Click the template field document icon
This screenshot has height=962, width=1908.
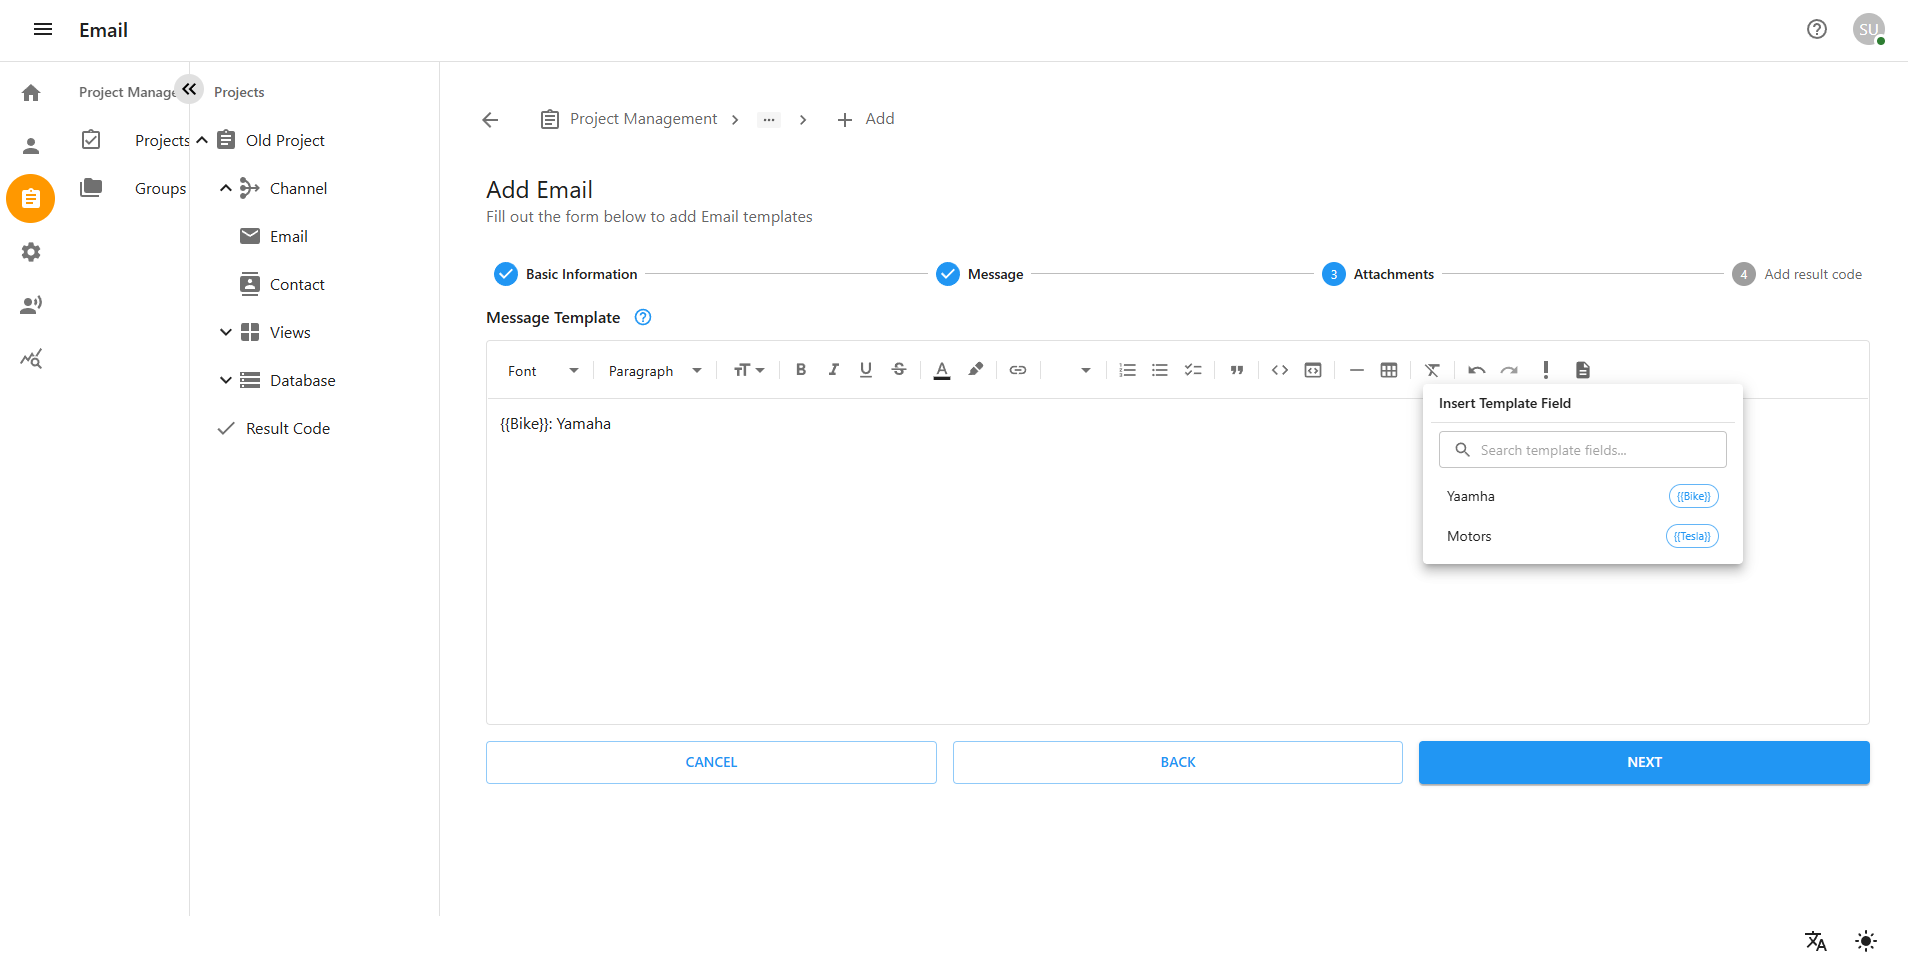(x=1582, y=370)
